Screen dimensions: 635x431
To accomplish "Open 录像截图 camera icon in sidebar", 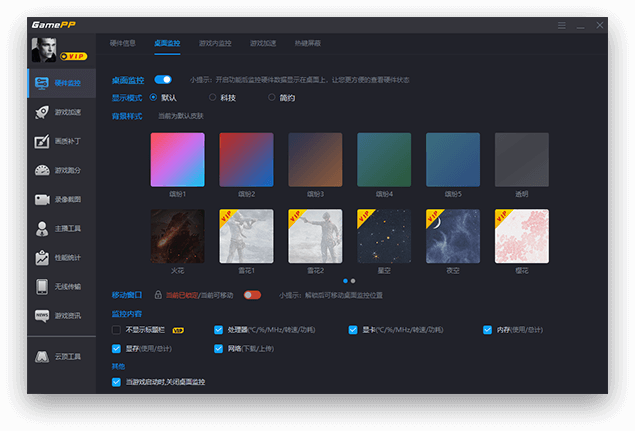I will click(x=60, y=199).
